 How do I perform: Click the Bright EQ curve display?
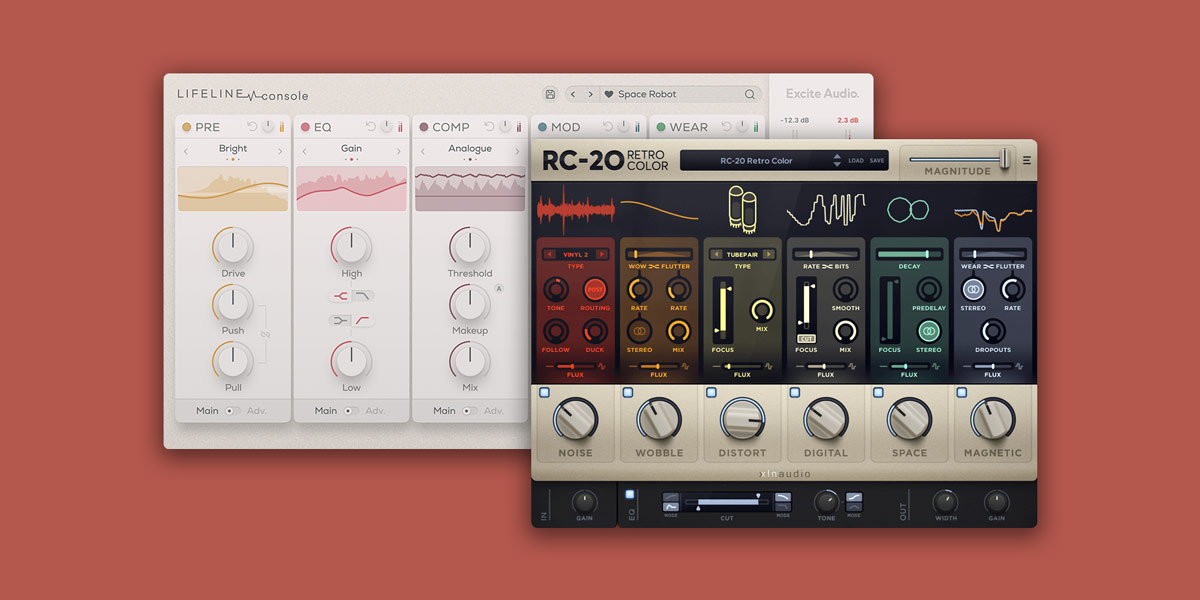coord(233,188)
